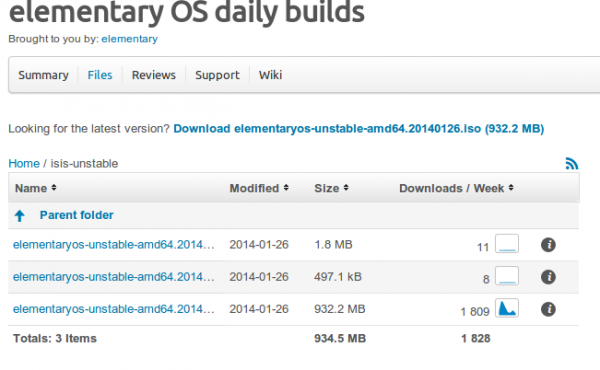Image resolution: width=600 pixels, height=370 pixels.
Task: Open the Reviews tab
Action: pos(153,75)
